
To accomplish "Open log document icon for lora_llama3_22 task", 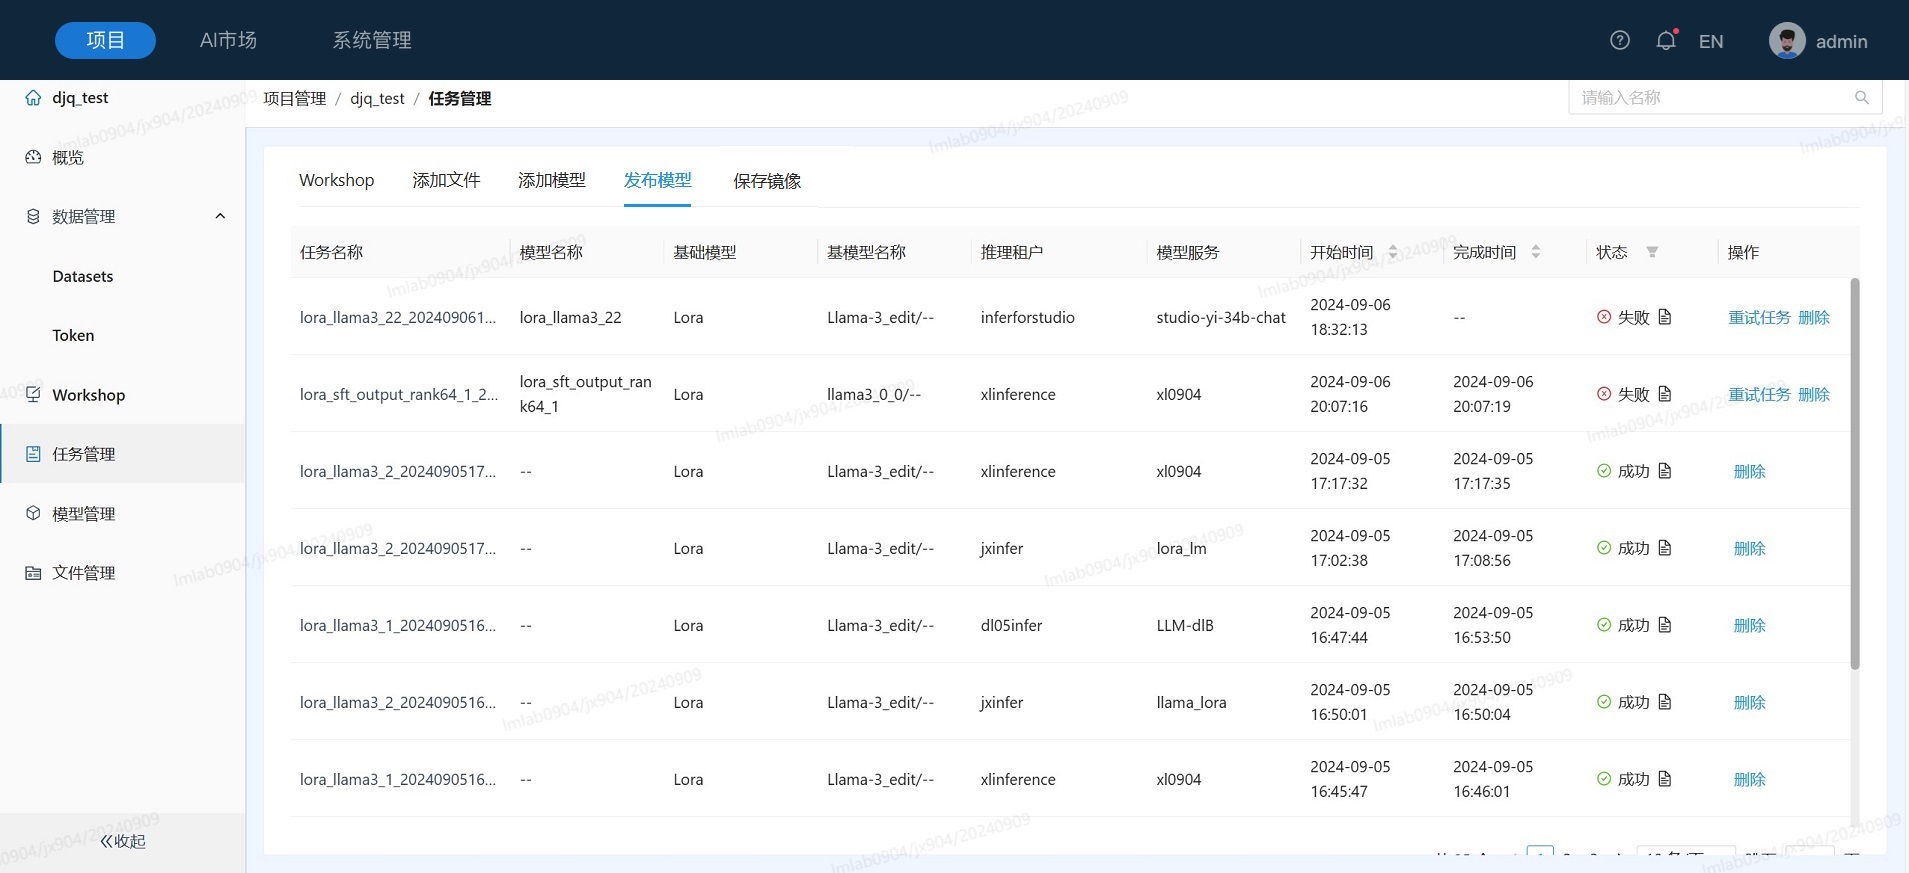I will 1665,317.
